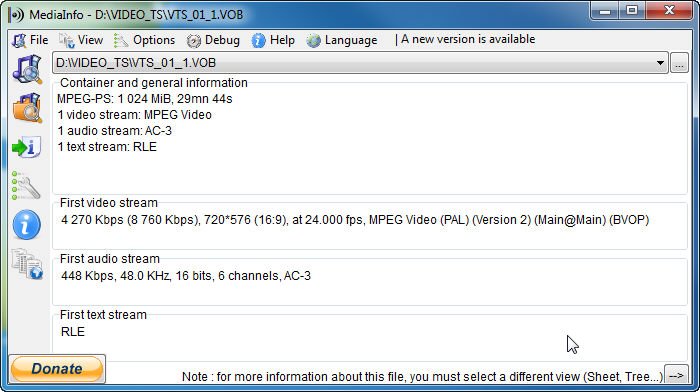Click the arrow button beside the note
The height and width of the screenshot is (392, 700).
point(676,375)
